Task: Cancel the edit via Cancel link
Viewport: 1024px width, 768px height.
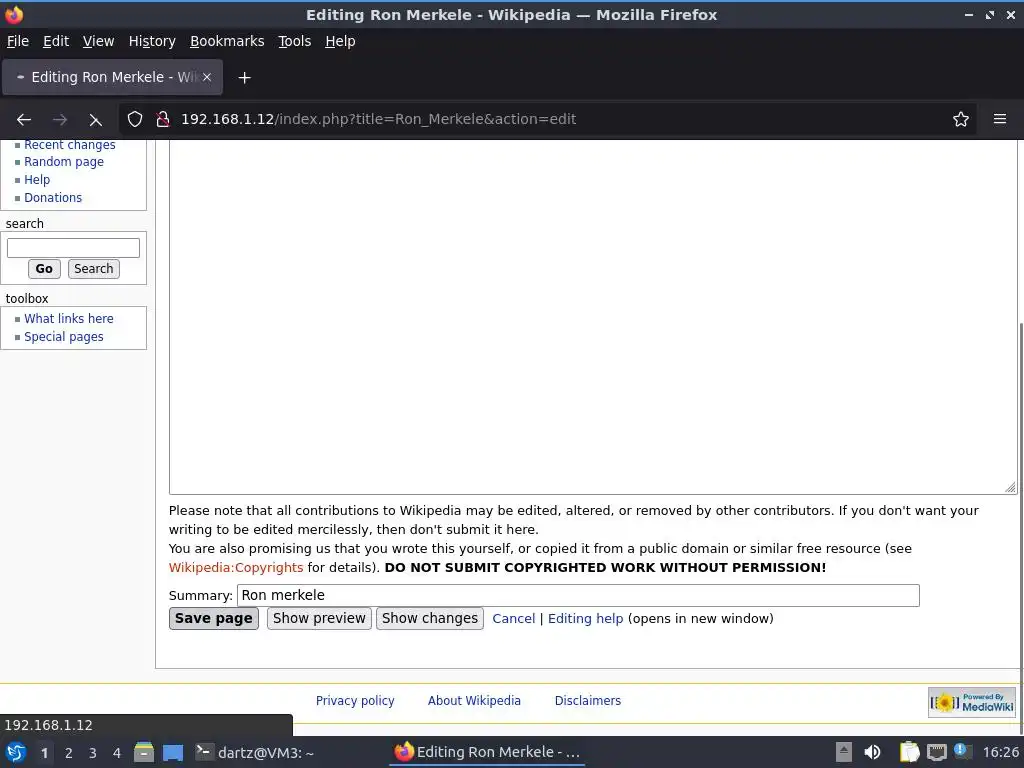Action: [x=513, y=618]
